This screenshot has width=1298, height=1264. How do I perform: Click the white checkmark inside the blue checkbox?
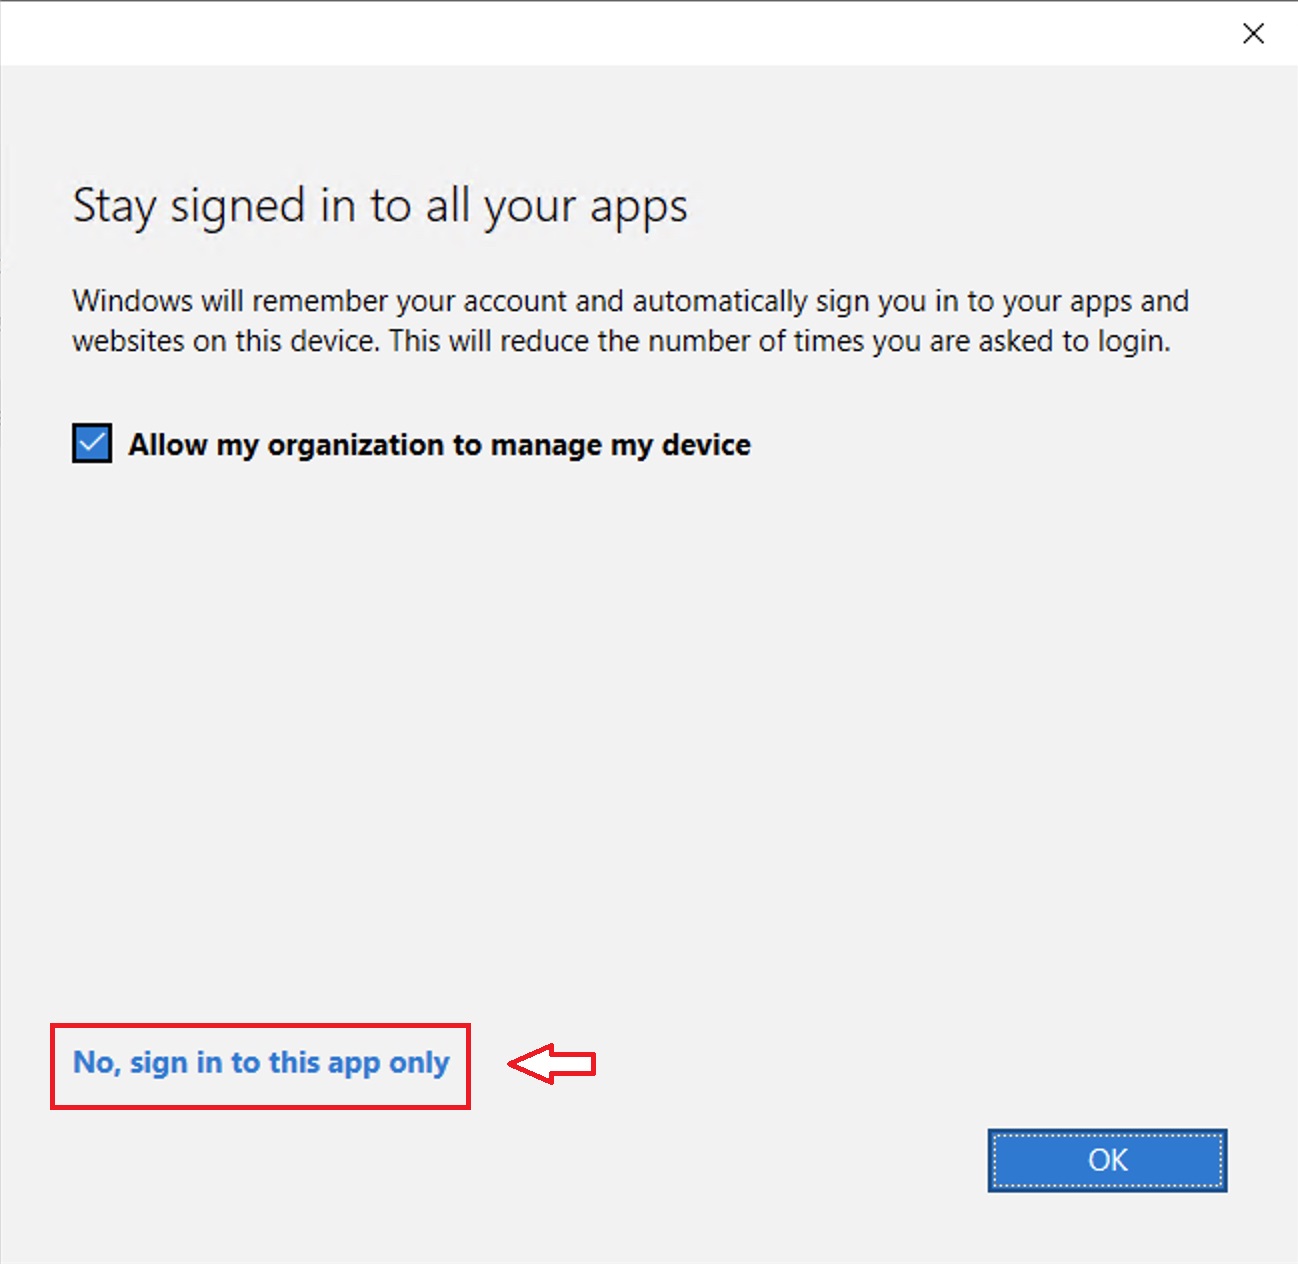tap(92, 442)
